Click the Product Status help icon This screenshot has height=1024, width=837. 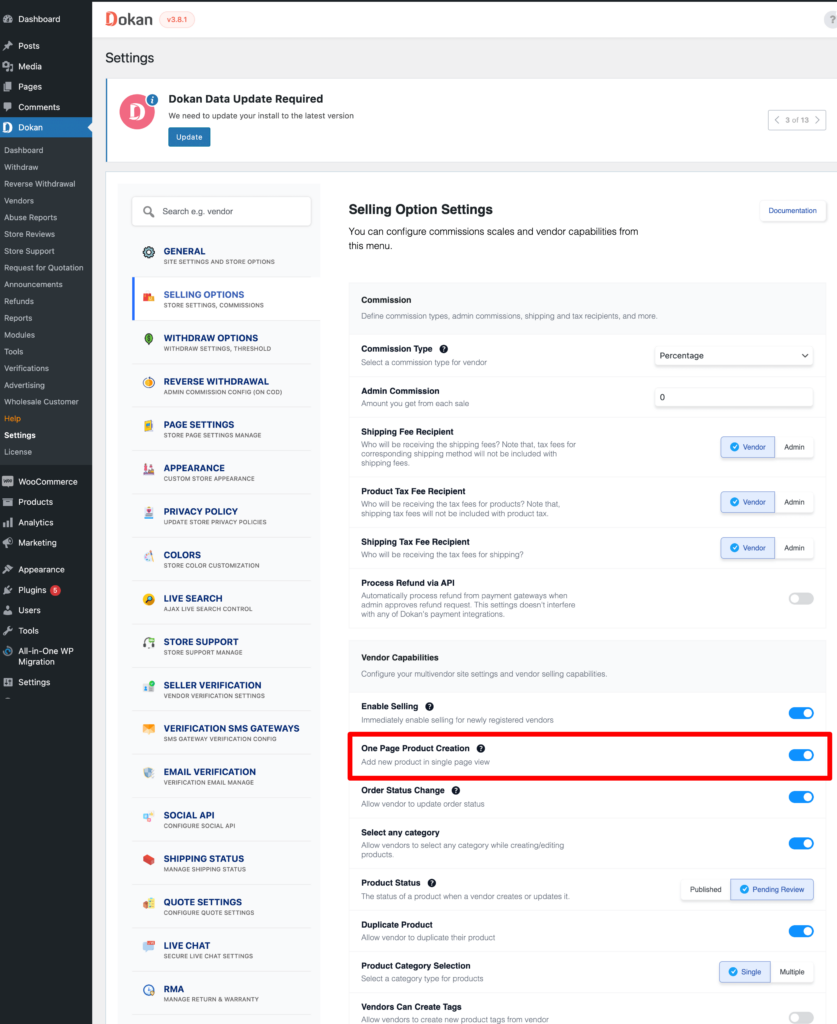[x=432, y=883]
